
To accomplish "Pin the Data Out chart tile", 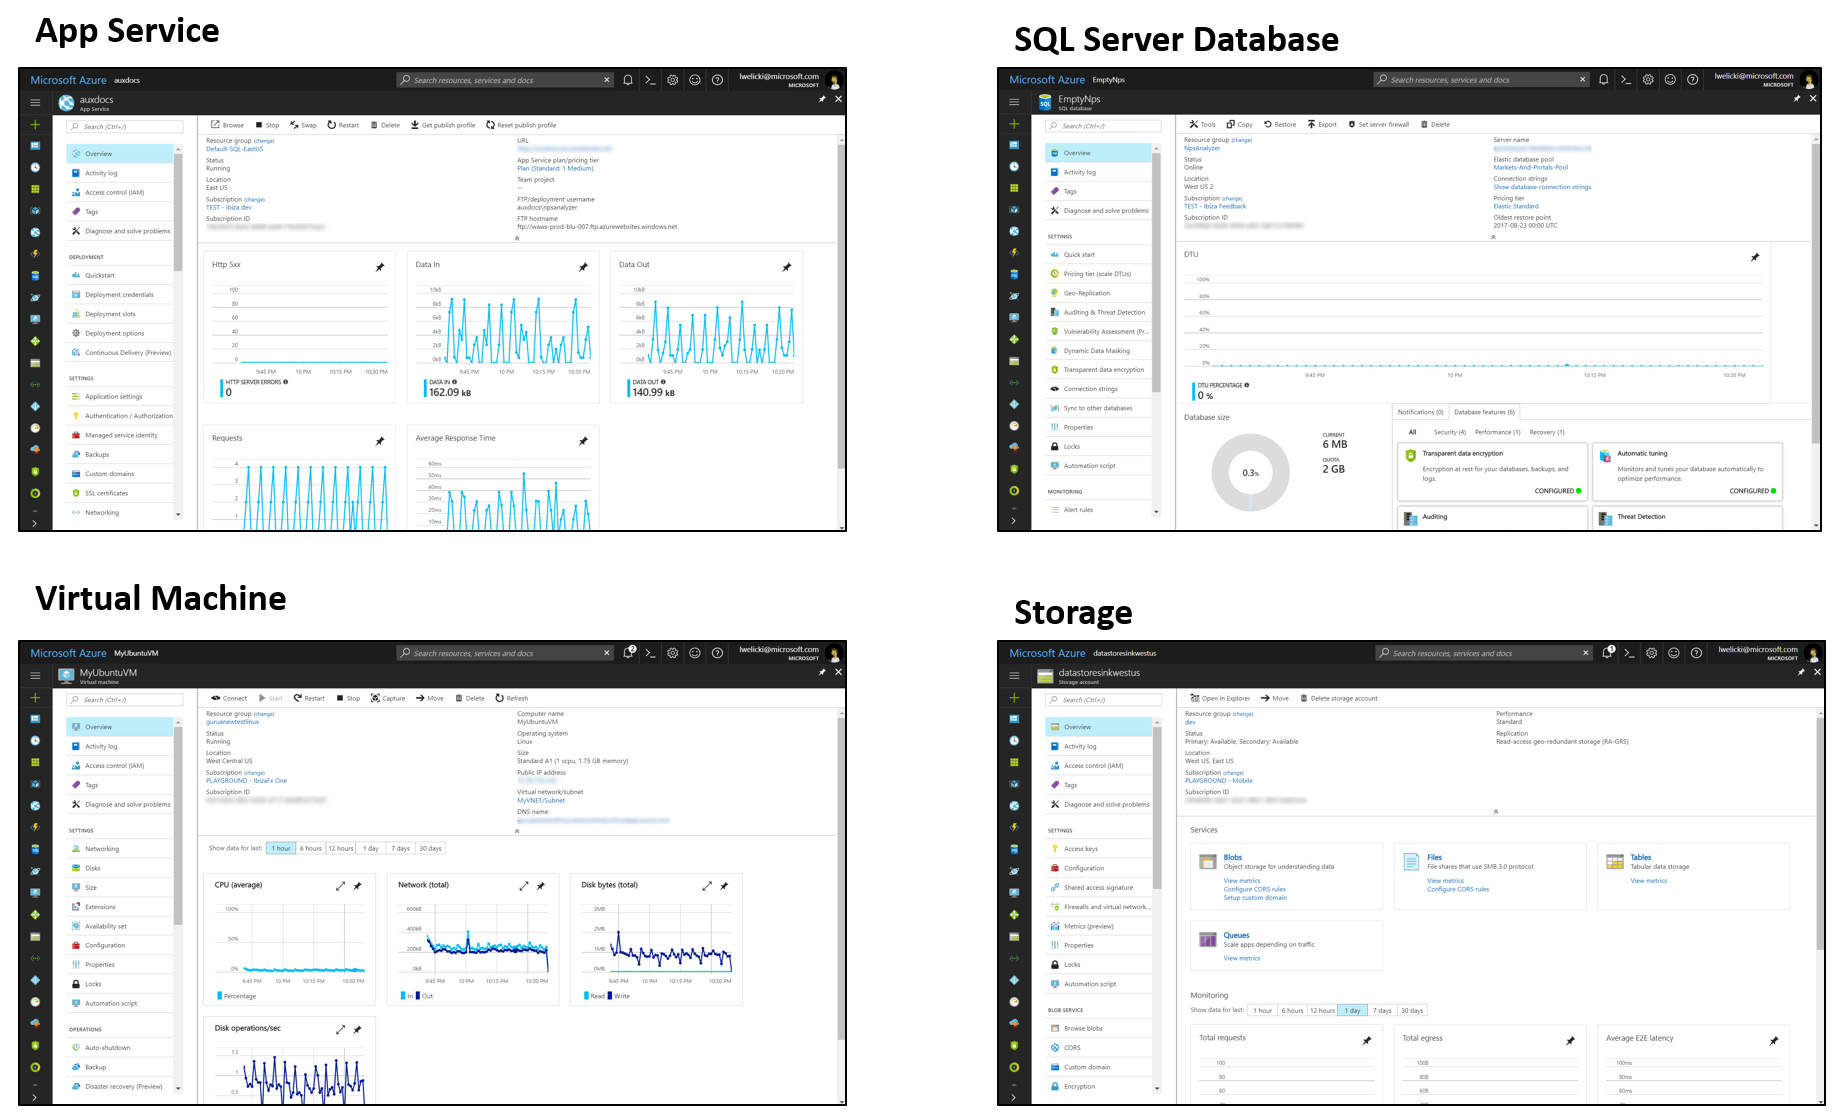I will click(x=787, y=267).
